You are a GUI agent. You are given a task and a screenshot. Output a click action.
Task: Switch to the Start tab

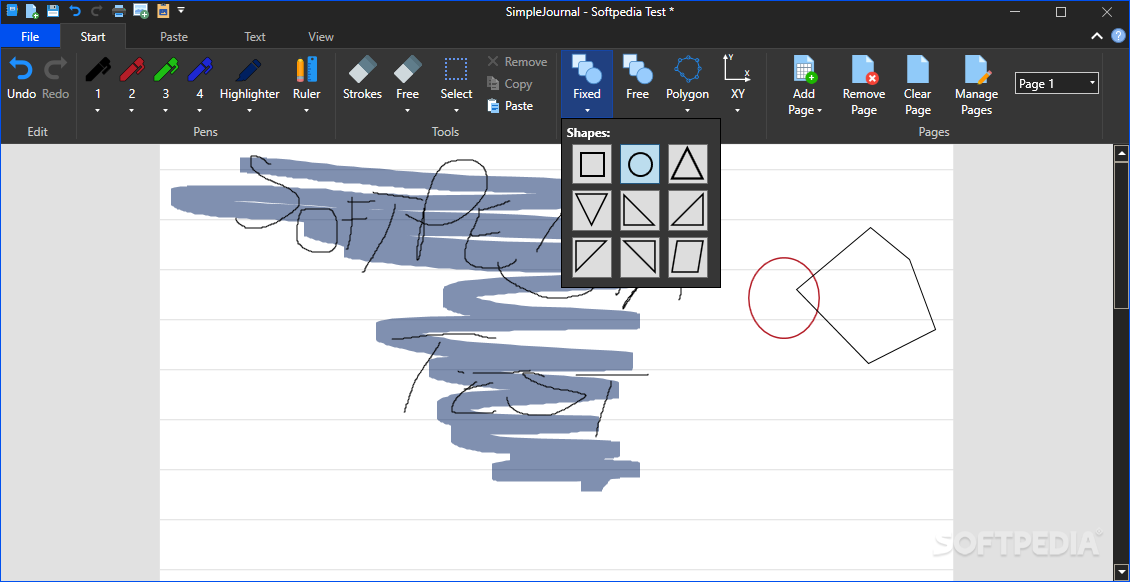click(93, 36)
